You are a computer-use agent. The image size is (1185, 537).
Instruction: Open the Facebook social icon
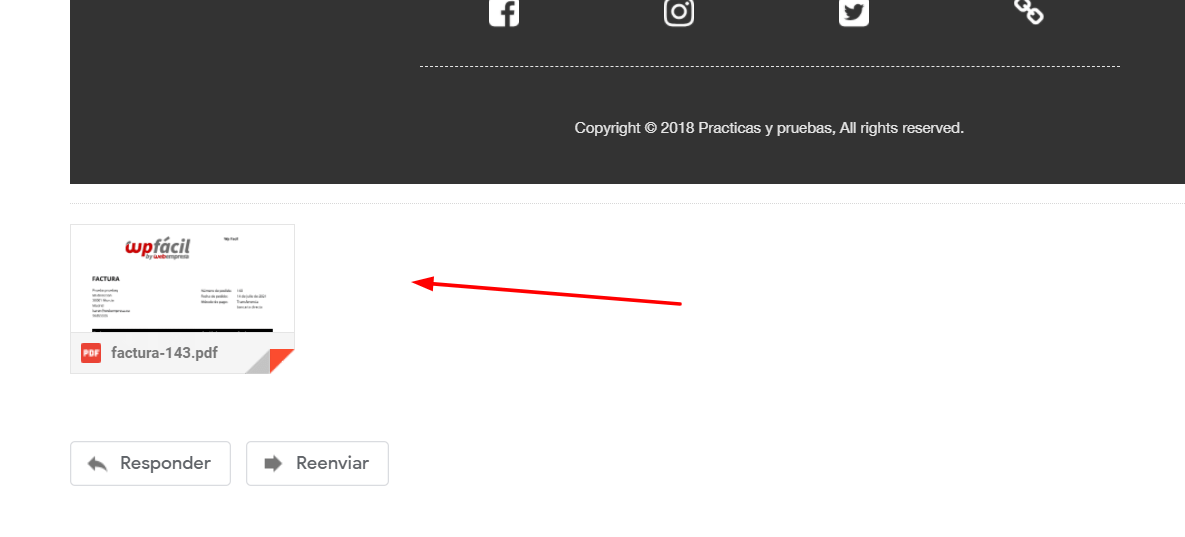coord(503,11)
